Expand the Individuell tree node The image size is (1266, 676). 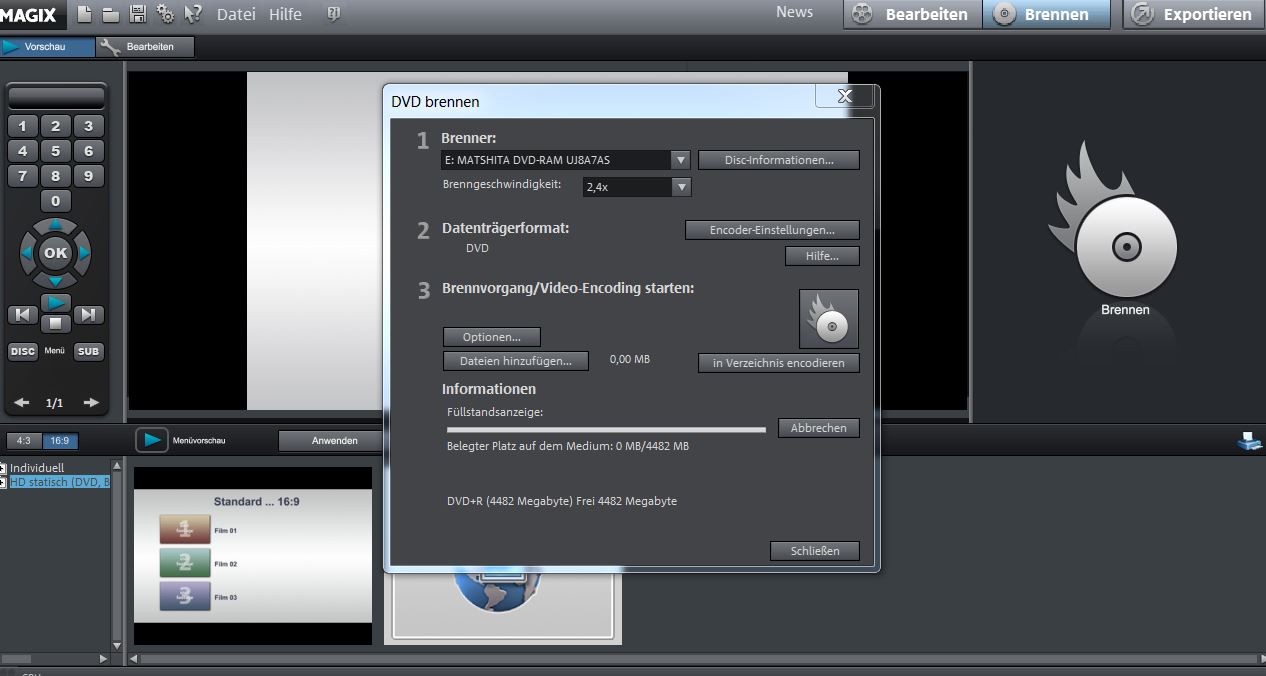pyautogui.click(x=4, y=468)
